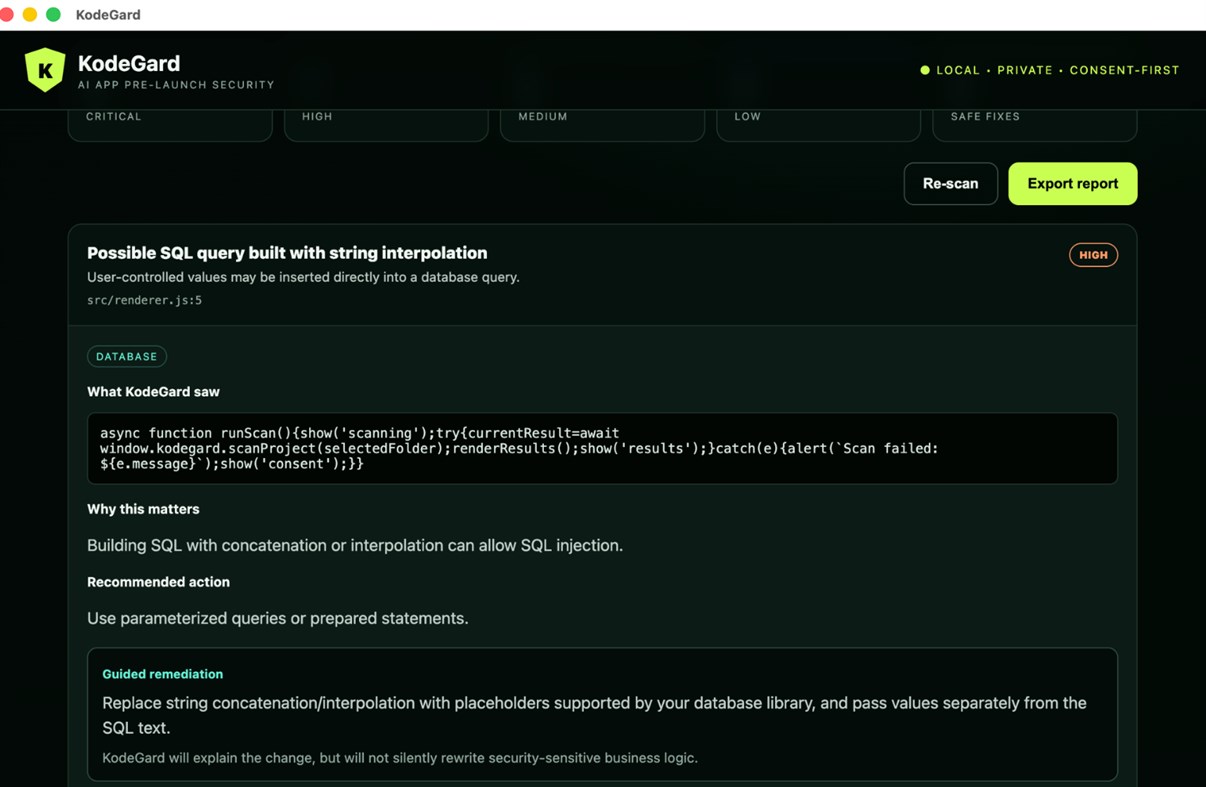
Task: Click the 'What KodeGard saw' heading
Action: click(153, 392)
